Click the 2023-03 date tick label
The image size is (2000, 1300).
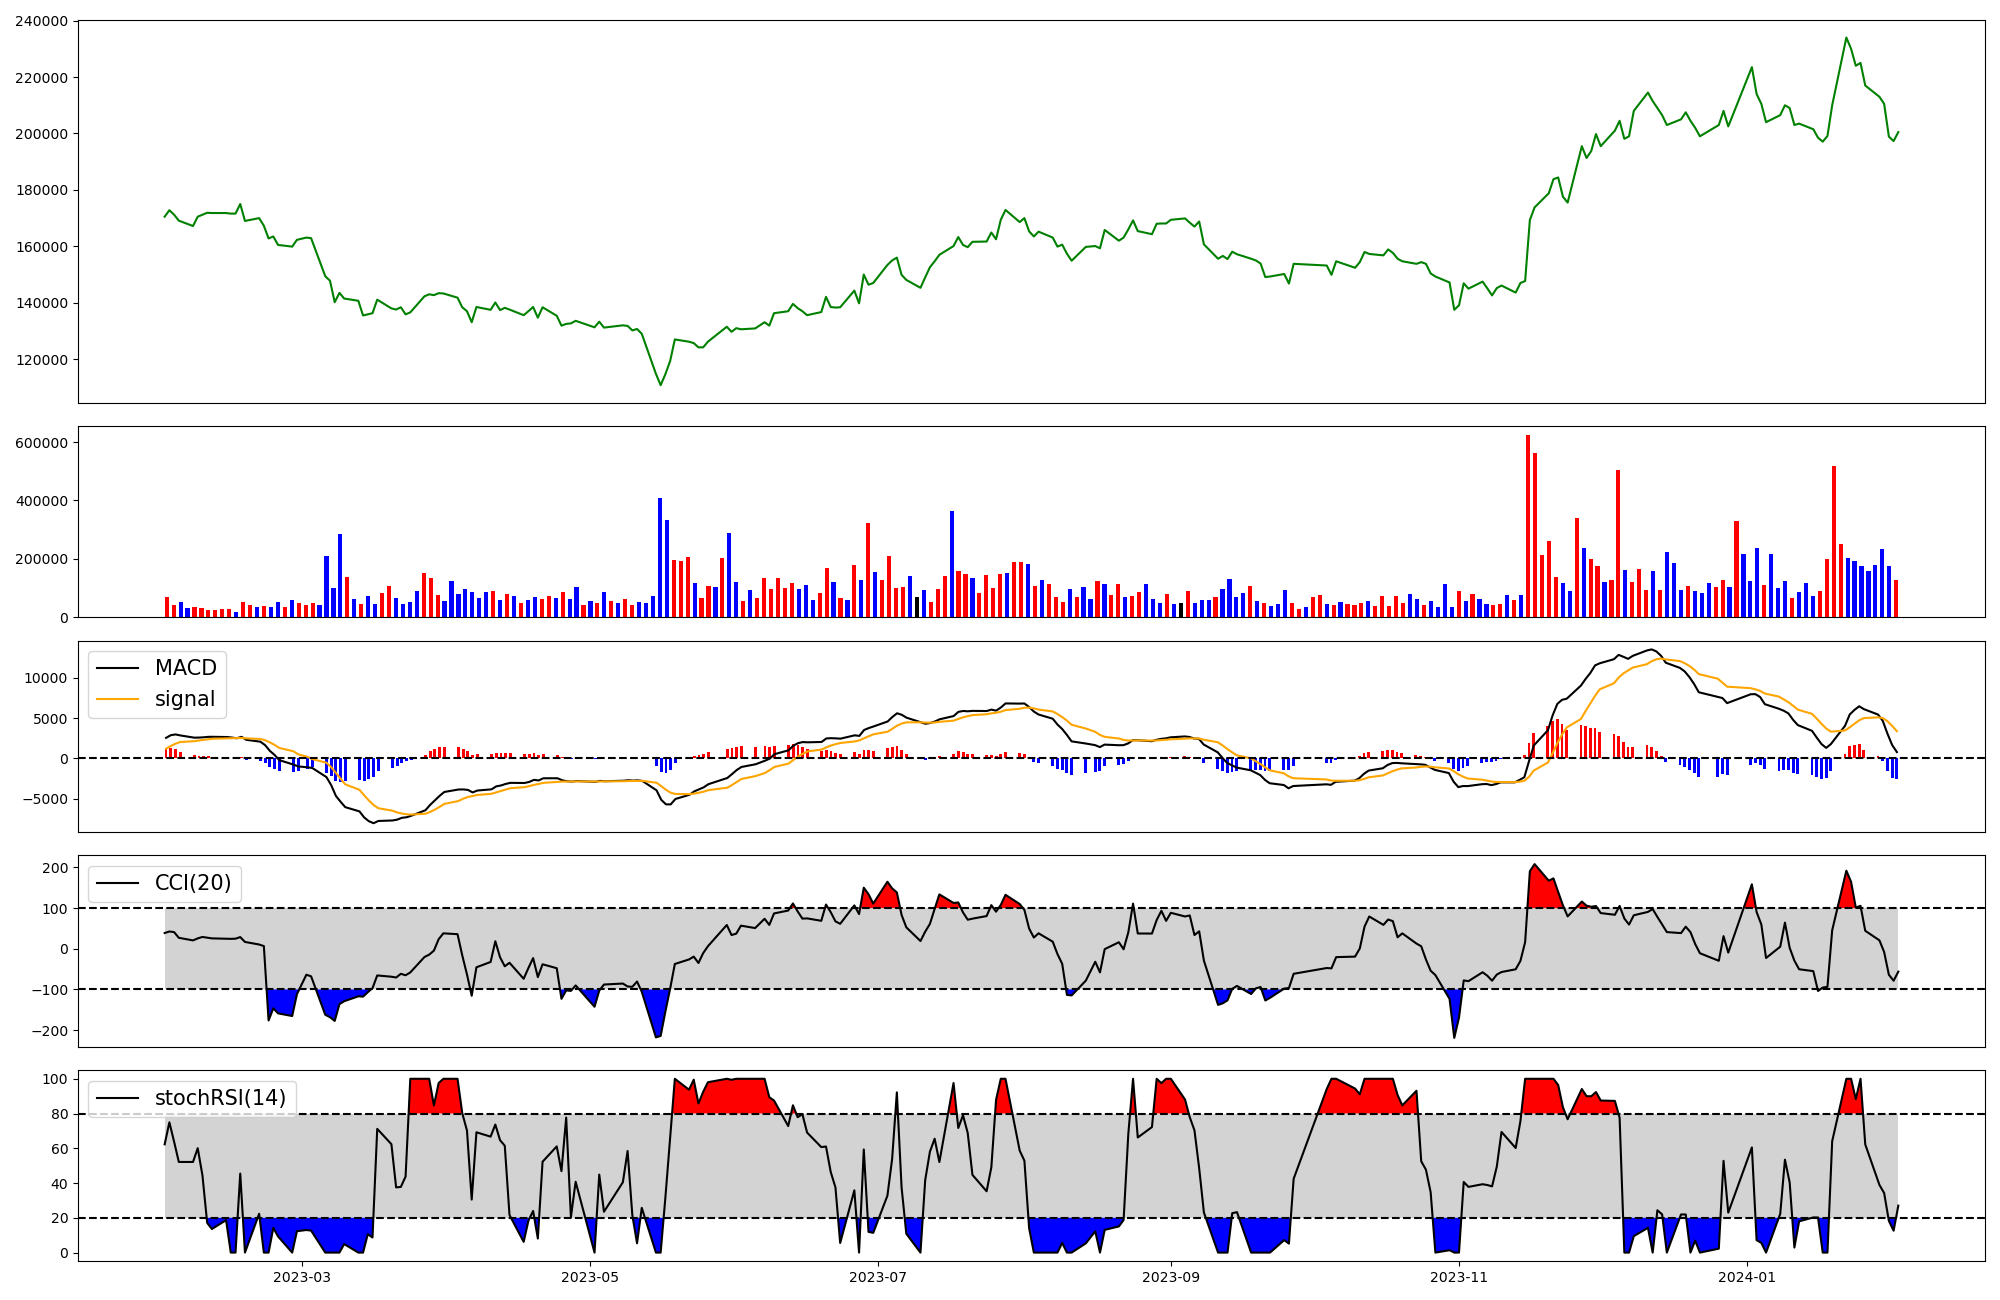tap(301, 1277)
